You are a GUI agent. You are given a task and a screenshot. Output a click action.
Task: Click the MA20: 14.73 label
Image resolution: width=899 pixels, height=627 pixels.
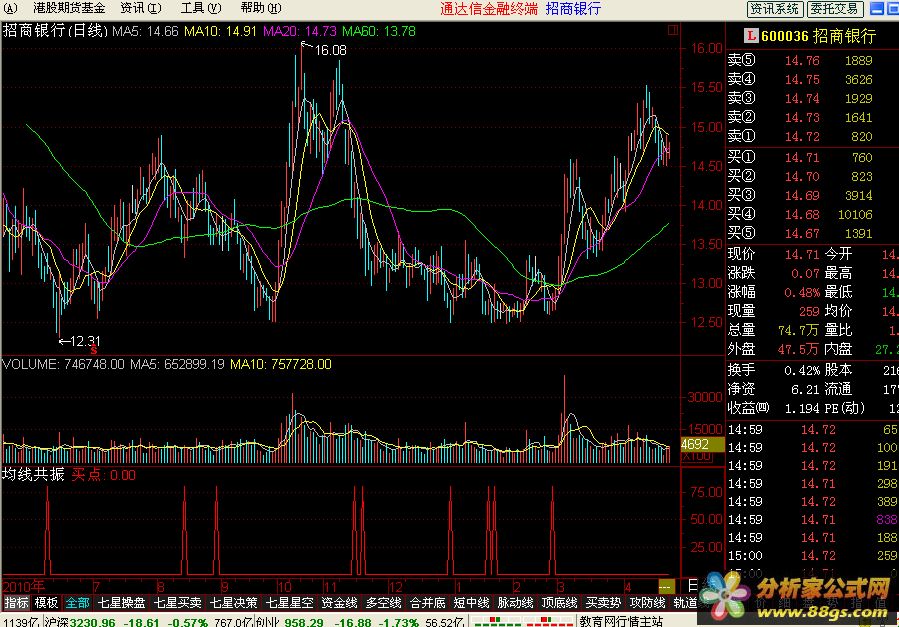[300, 32]
